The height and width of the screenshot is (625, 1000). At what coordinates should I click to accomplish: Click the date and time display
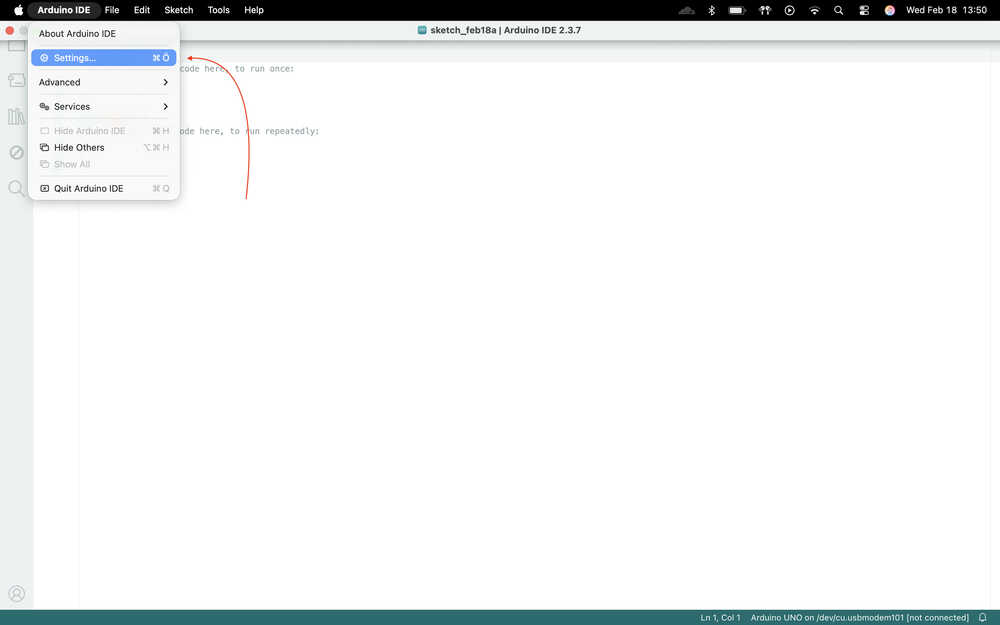point(946,10)
